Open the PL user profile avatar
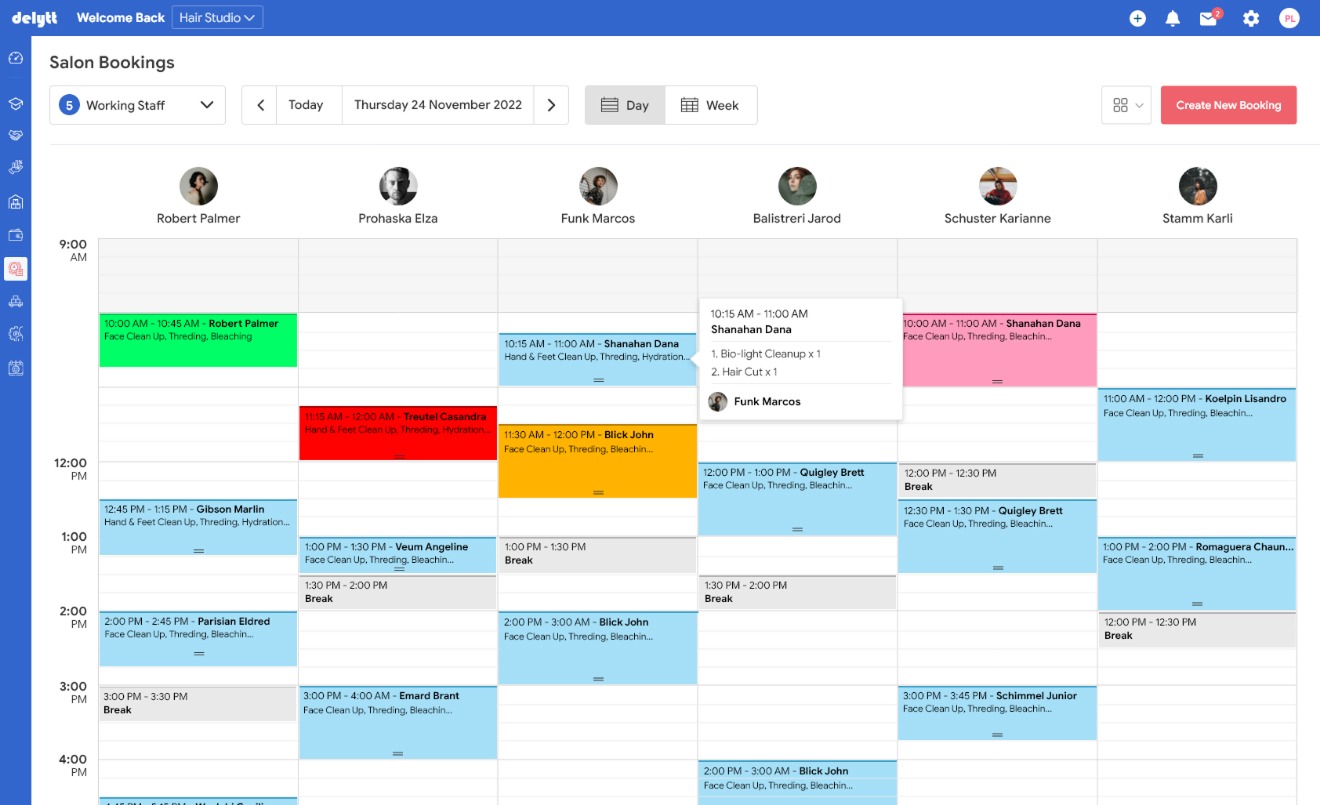Image resolution: width=1320 pixels, height=805 pixels. point(1289,18)
